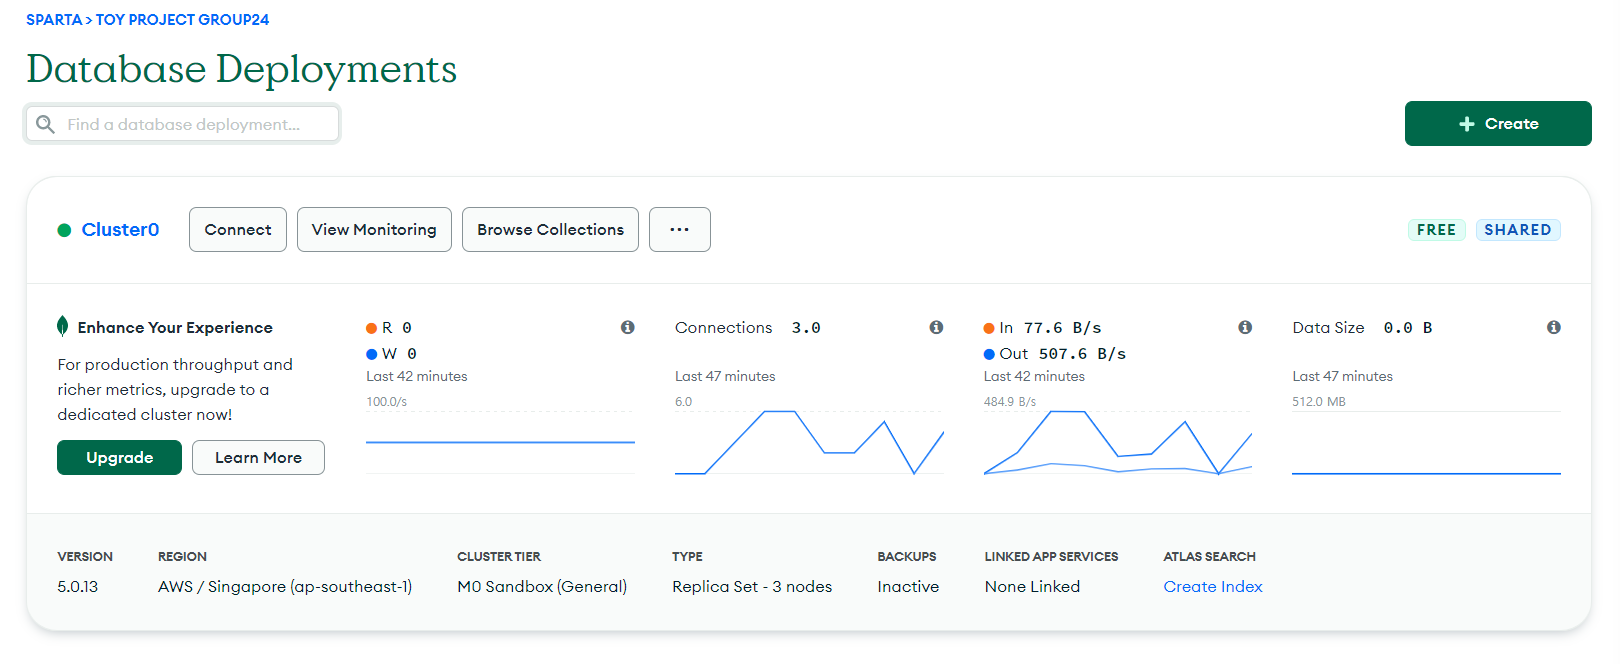Click the 100.0/s chart axis label
Screen dimensions: 1620x664
pyautogui.click(x=386, y=402)
